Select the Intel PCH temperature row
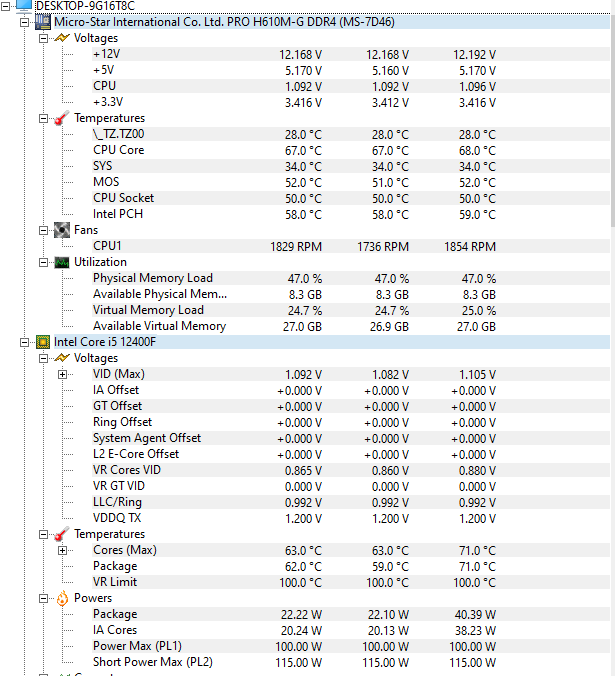The width and height of the screenshot is (615, 676). click(350, 214)
